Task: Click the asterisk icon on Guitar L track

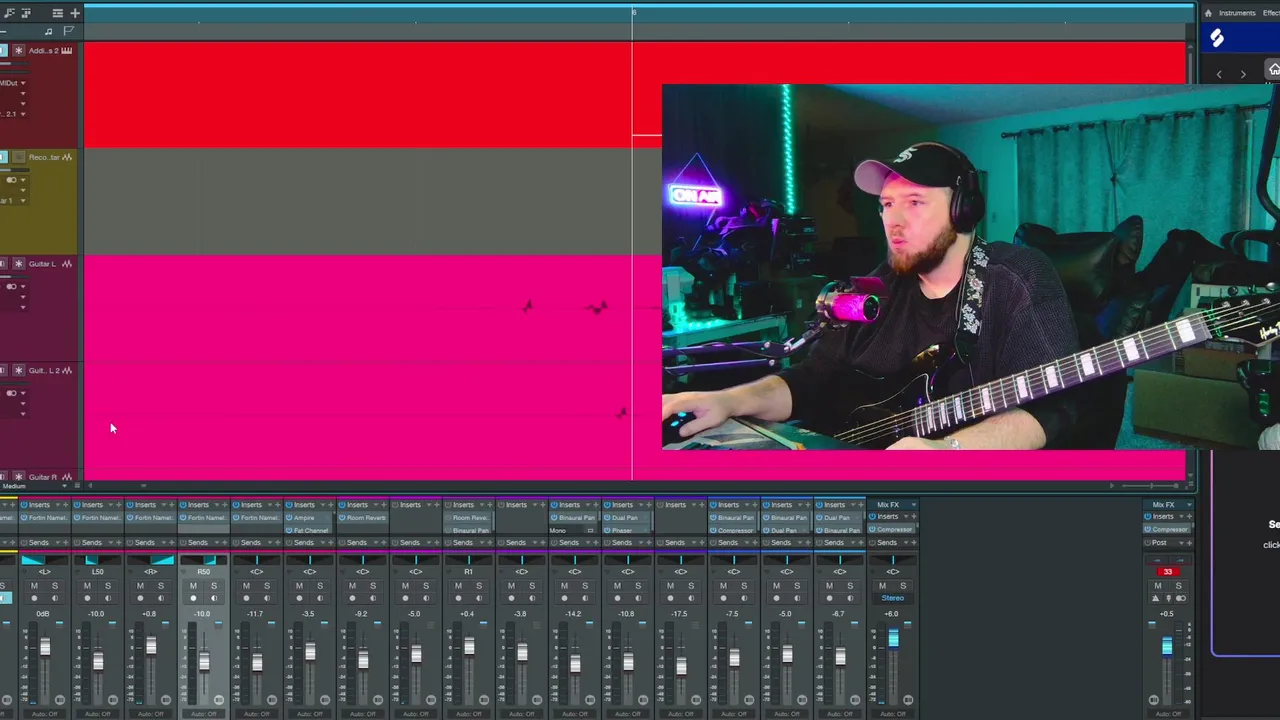Action: click(x=19, y=264)
